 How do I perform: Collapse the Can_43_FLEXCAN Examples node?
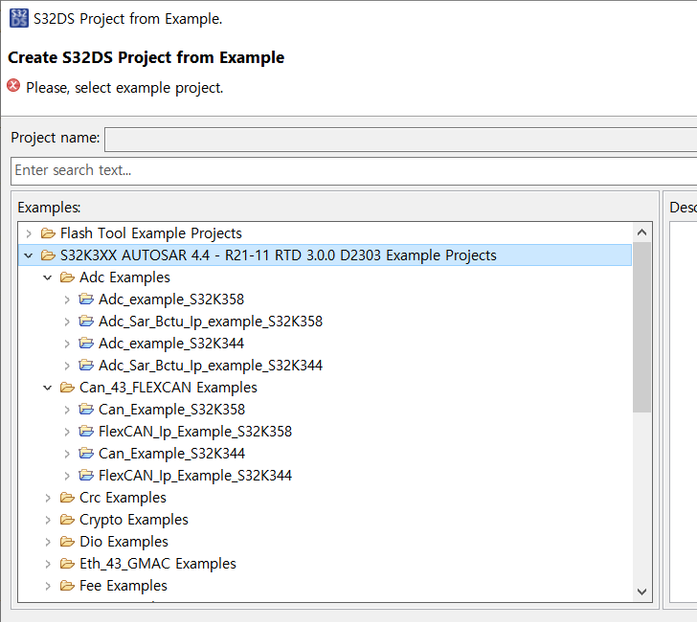click(48, 388)
